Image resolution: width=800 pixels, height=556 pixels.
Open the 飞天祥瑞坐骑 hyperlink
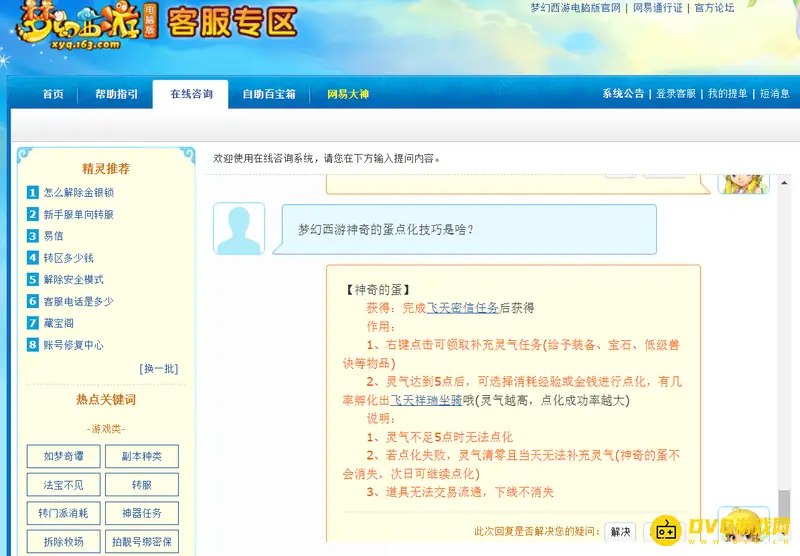[x=426, y=400]
